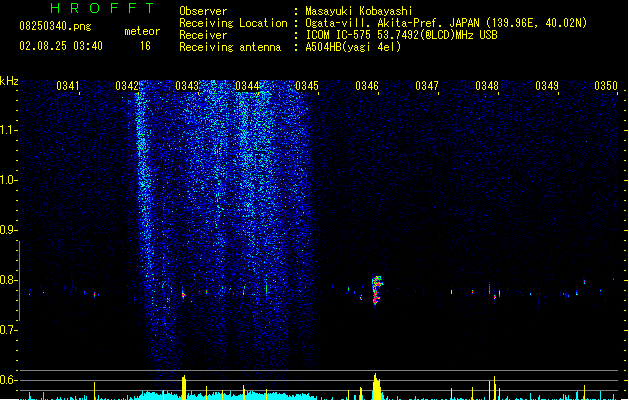Click the 0343 time marker
This screenshot has width=629, height=400.
(187, 86)
